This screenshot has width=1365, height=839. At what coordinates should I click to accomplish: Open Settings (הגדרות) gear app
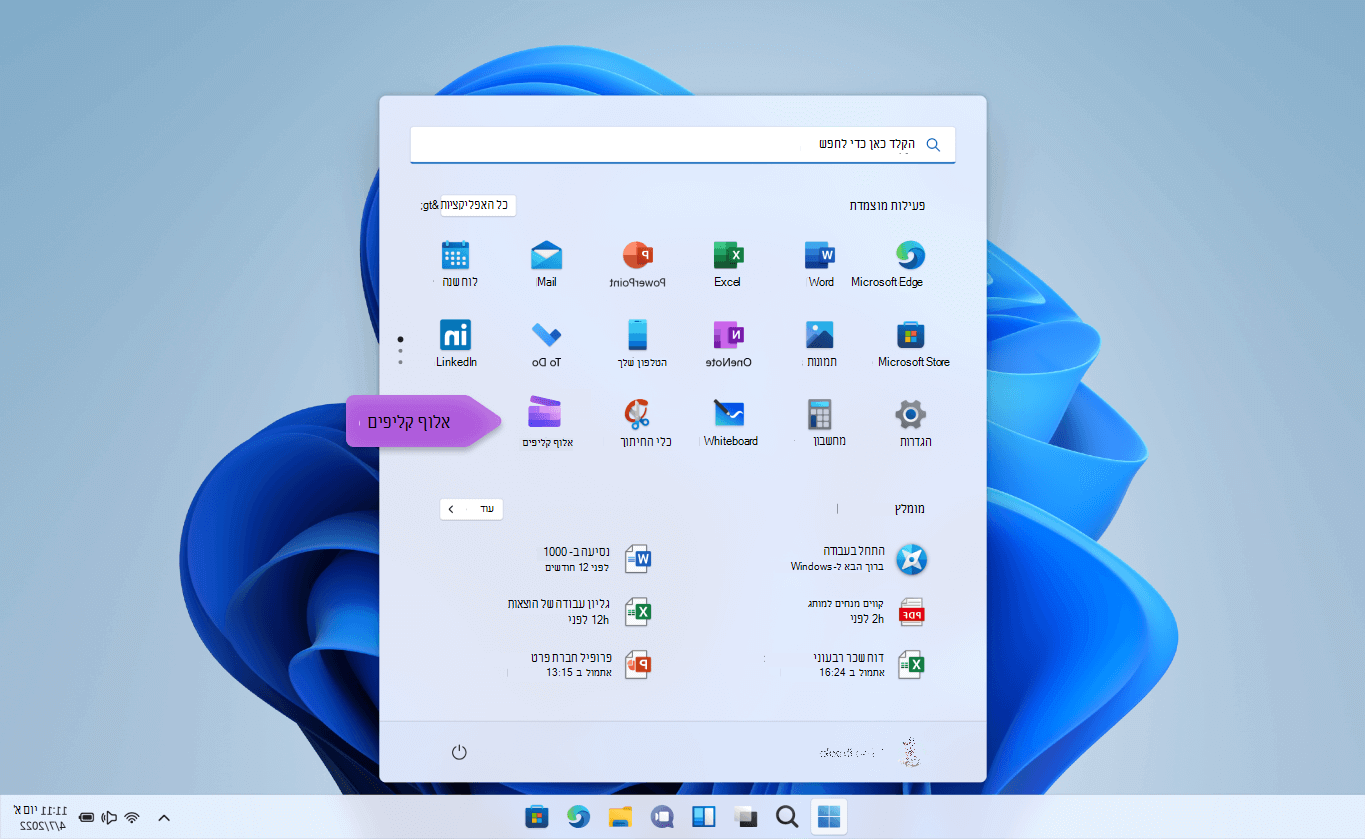tap(910, 414)
